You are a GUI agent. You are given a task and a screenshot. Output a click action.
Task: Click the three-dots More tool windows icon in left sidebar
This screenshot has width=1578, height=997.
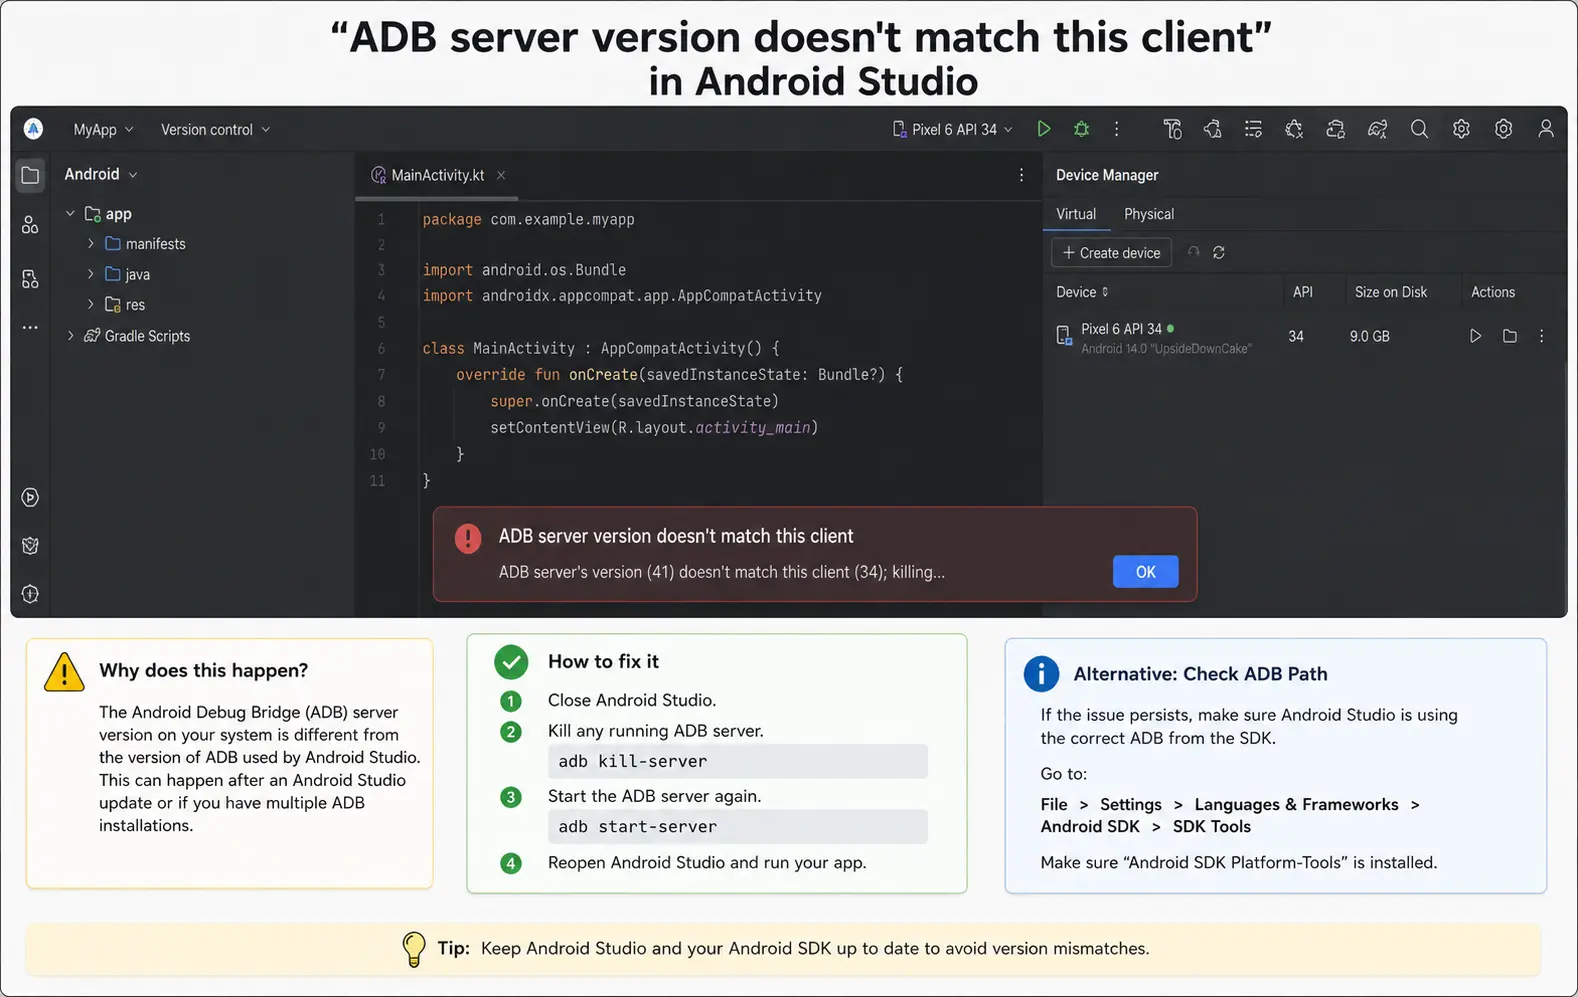point(30,328)
